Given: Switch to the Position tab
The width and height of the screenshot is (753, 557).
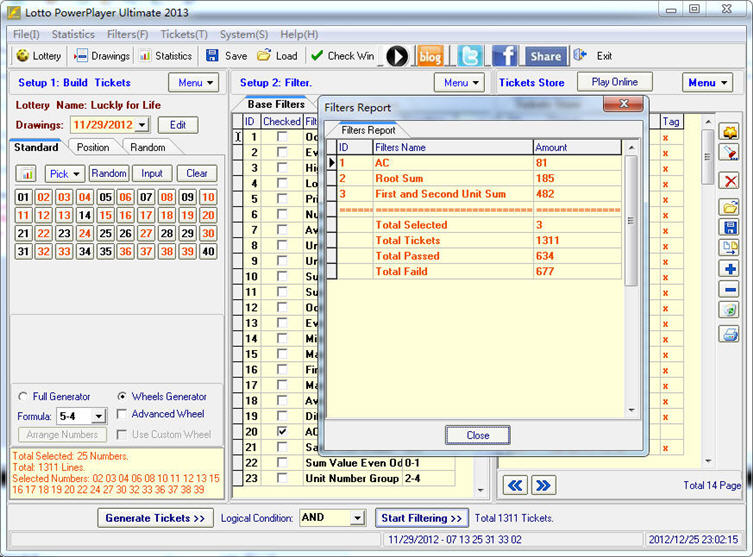Looking at the screenshot, I should pyautogui.click(x=93, y=147).
